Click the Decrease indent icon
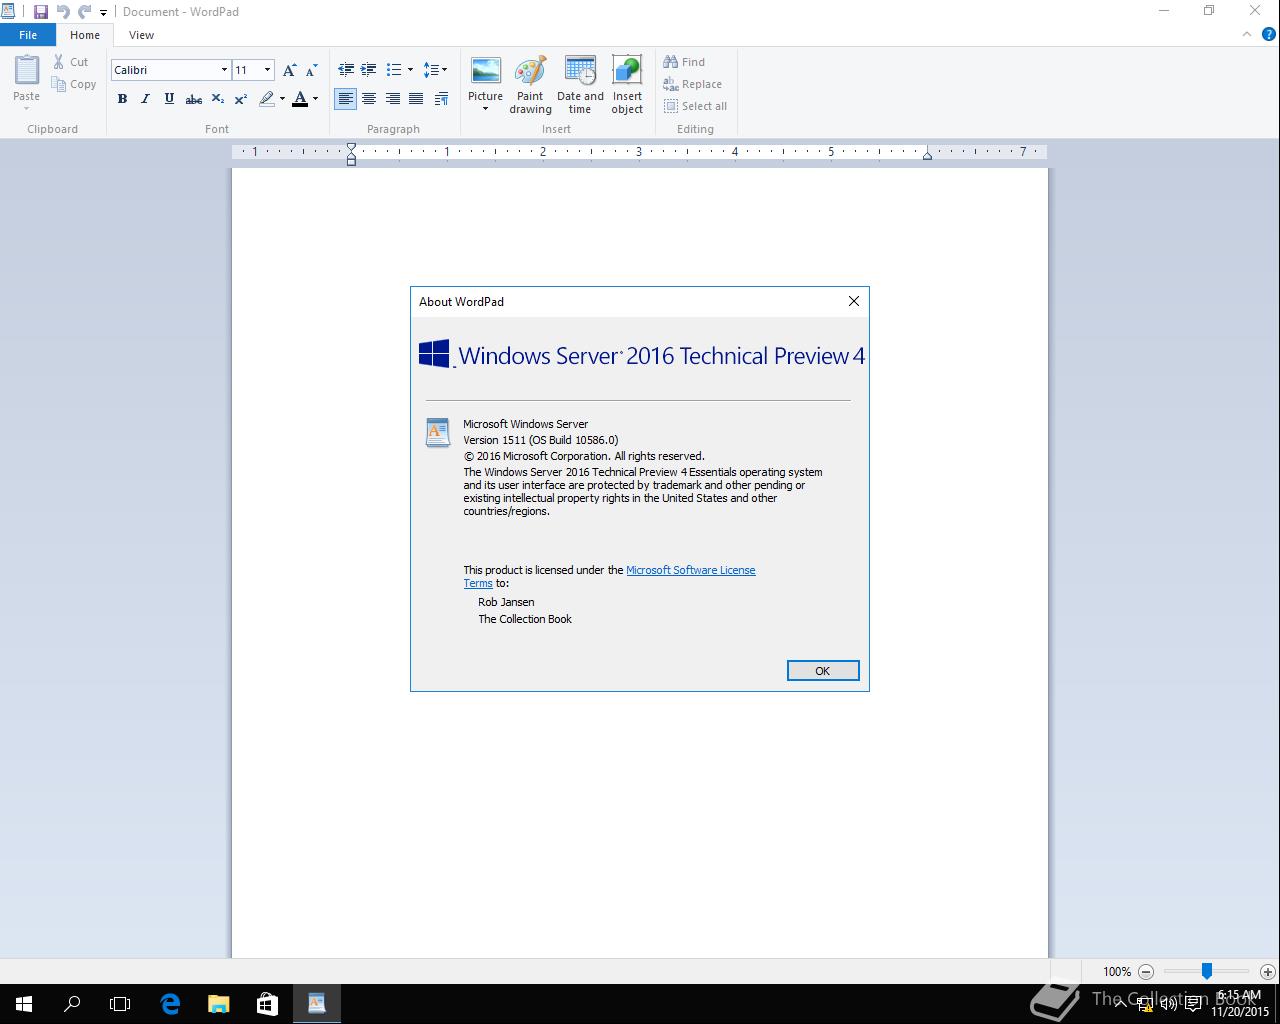Viewport: 1280px width, 1024px height. point(346,70)
